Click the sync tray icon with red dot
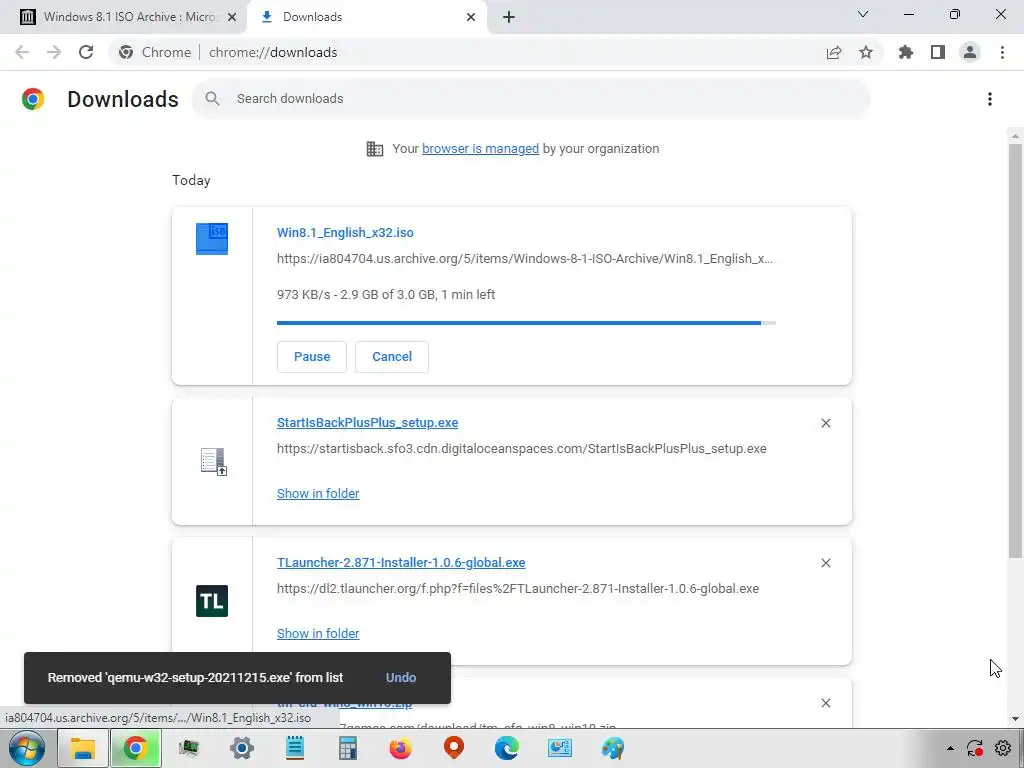1024x768 pixels. click(x=975, y=748)
